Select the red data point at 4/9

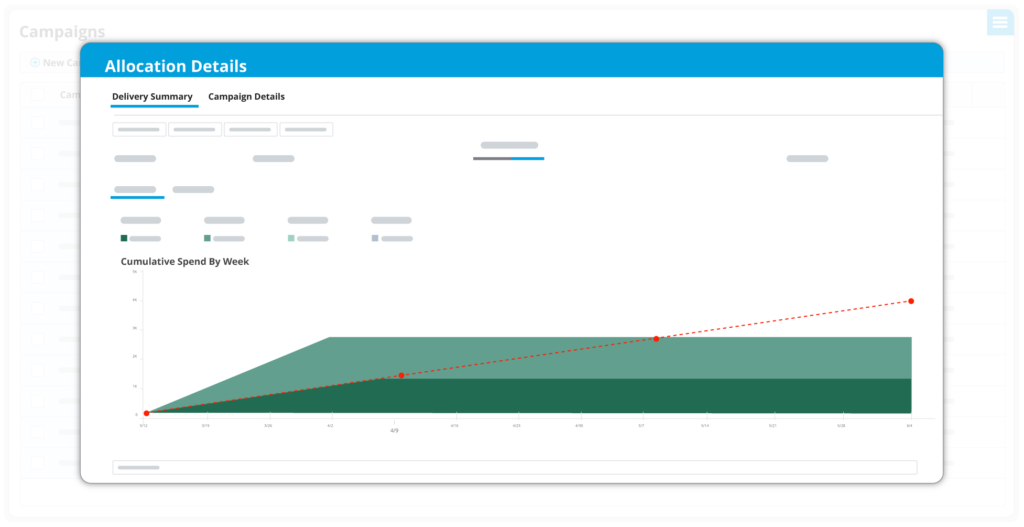(401, 375)
